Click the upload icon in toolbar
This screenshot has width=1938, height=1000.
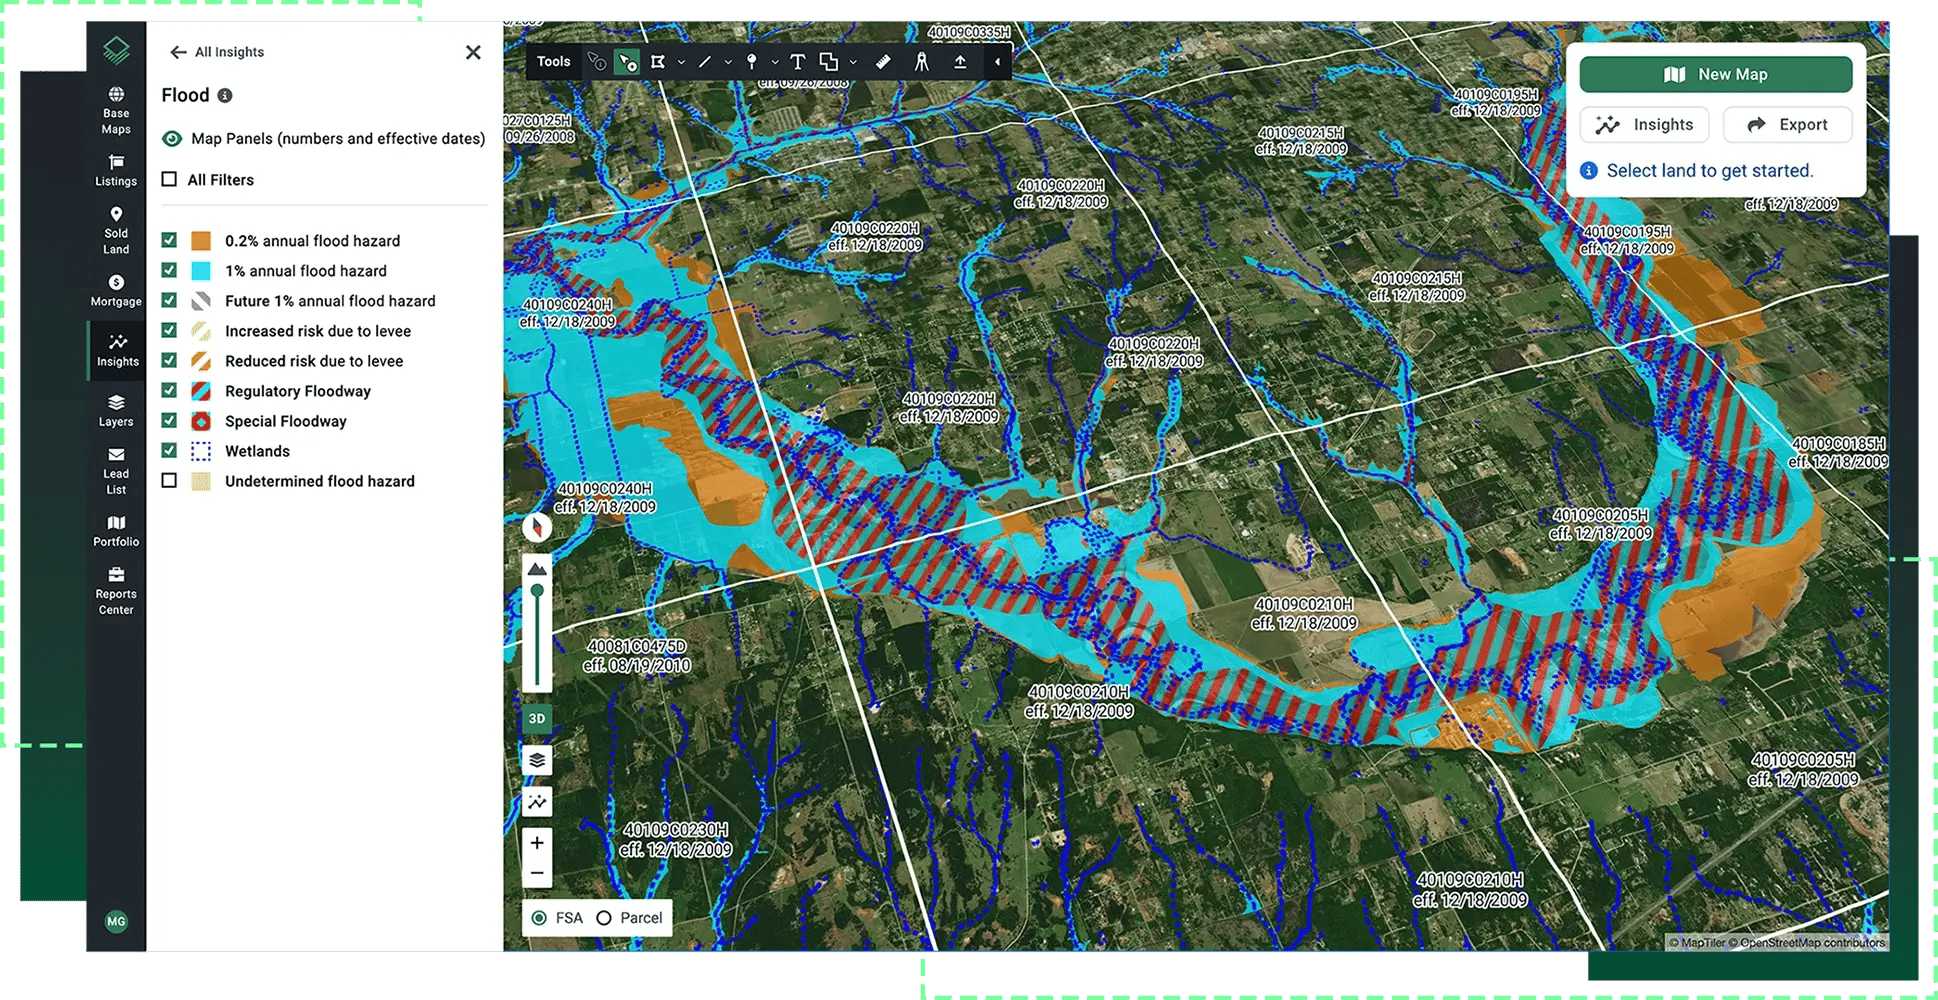point(960,62)
